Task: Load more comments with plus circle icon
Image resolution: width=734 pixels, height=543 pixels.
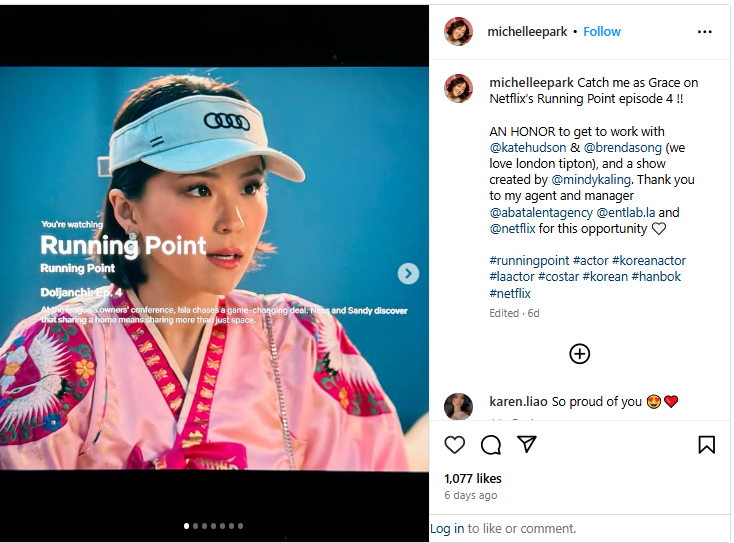Action: tap(580, 354)
